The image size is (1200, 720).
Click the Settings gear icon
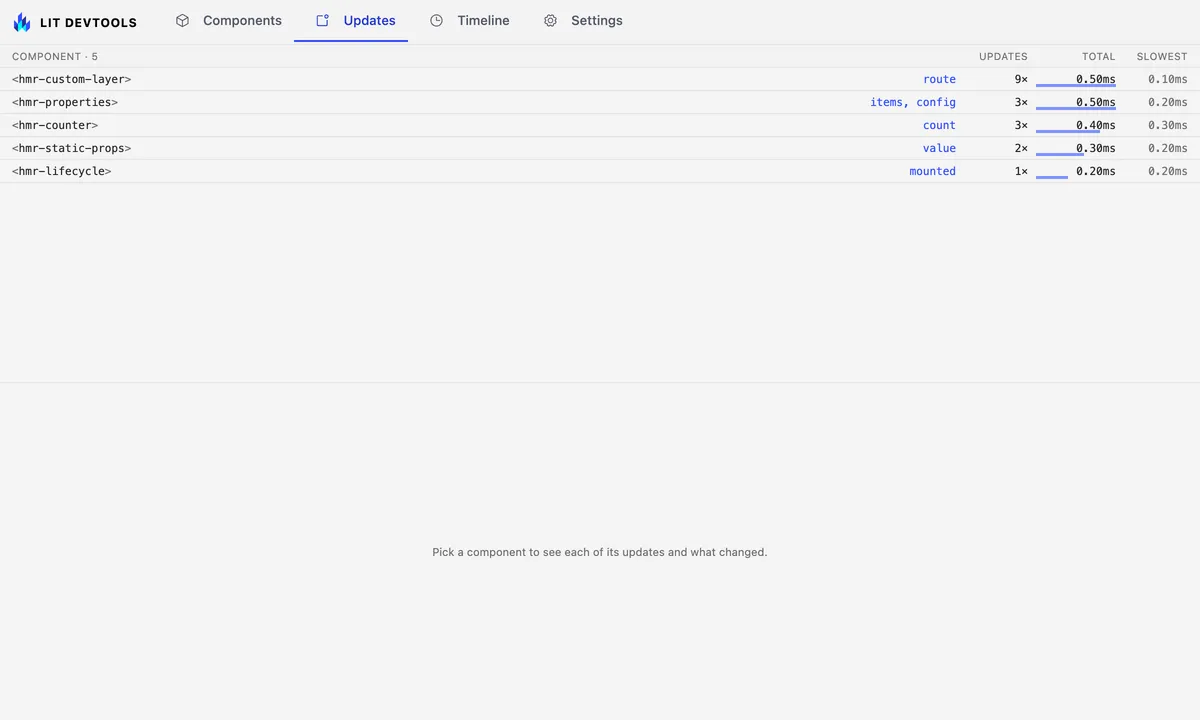click(550, 20)
